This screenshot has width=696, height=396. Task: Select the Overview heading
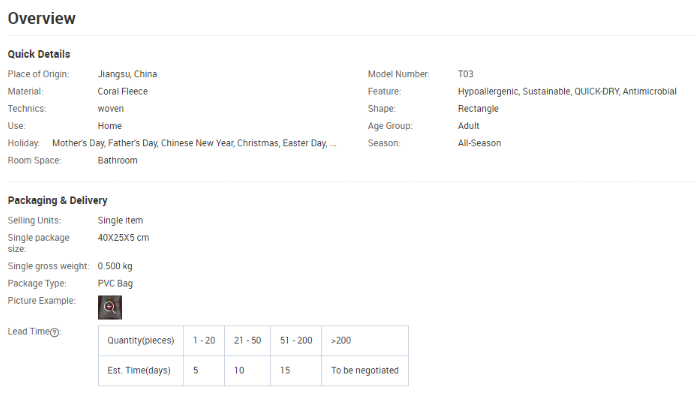[42, 19]
